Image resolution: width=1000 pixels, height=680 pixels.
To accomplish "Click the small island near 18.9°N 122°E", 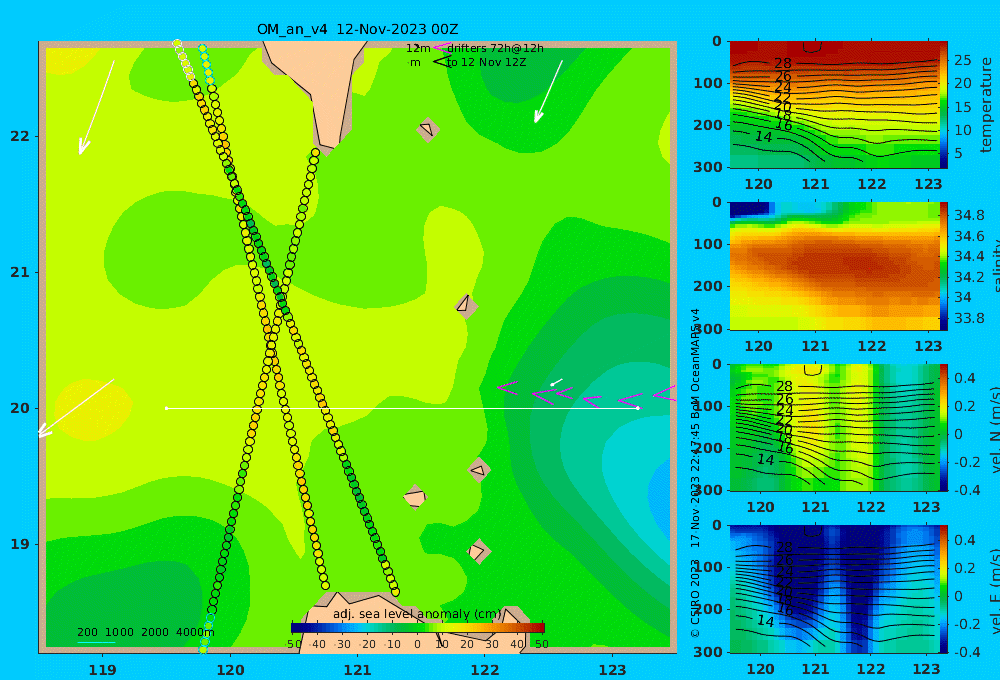I will (478, 551).
